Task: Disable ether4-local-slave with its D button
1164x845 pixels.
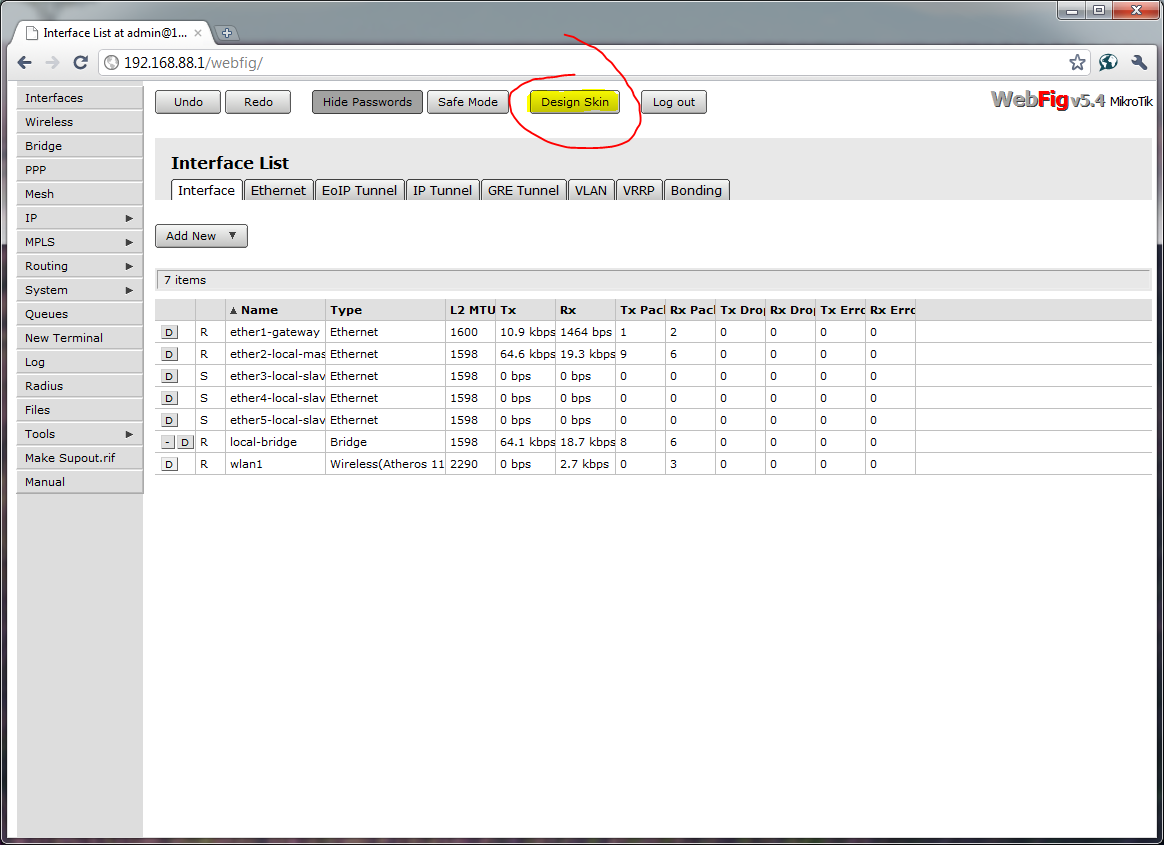Action: tap(169, 398)
